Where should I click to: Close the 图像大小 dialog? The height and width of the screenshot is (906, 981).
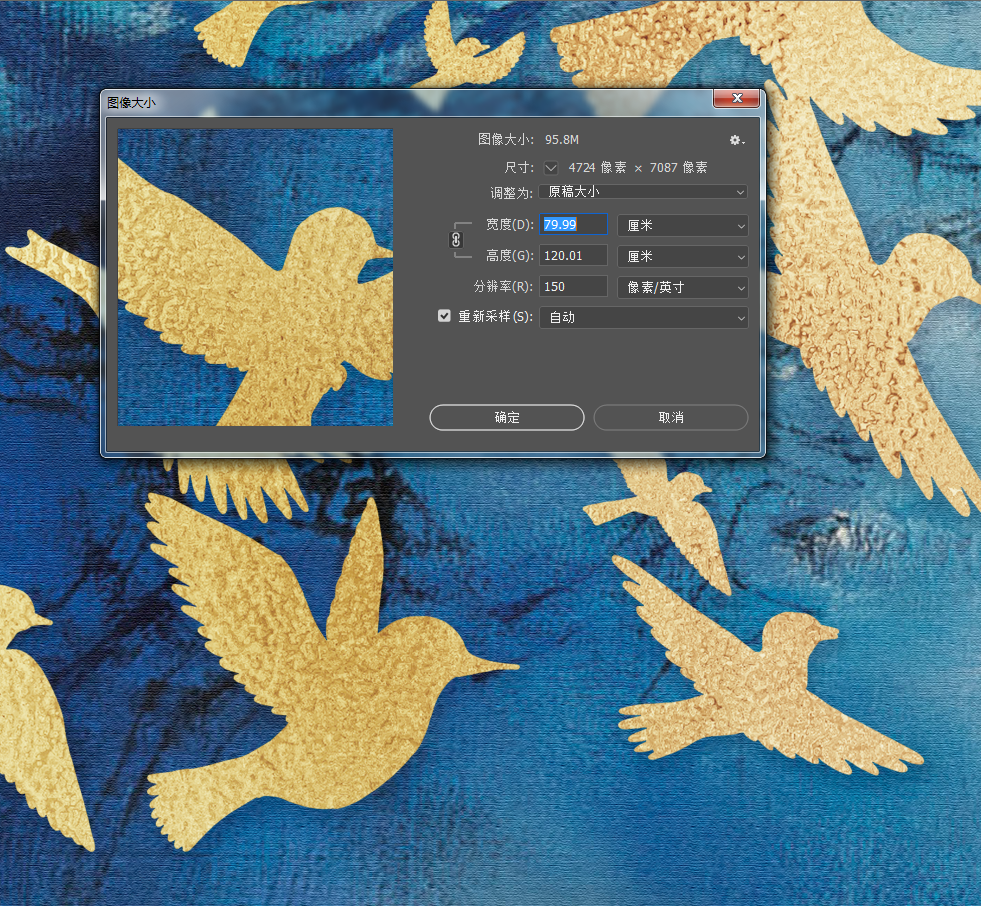coord(737,98)
